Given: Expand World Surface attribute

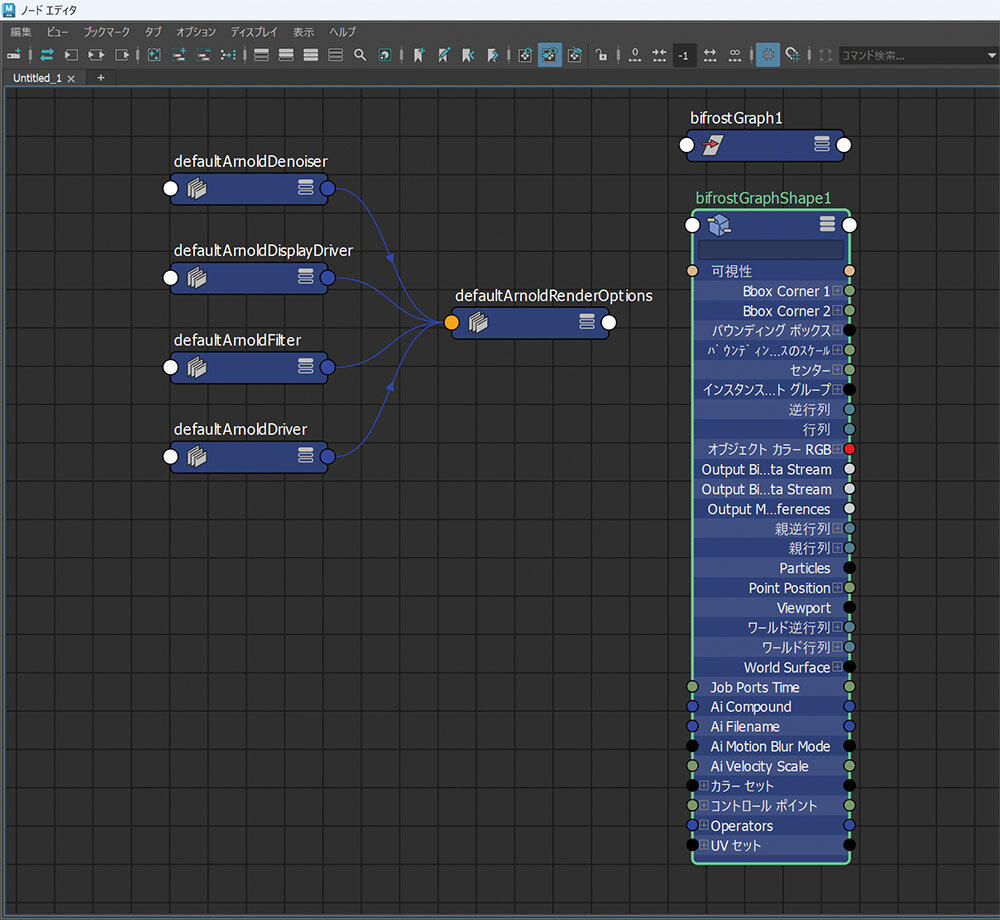Looking at the screenshot, I should point(837,667).
